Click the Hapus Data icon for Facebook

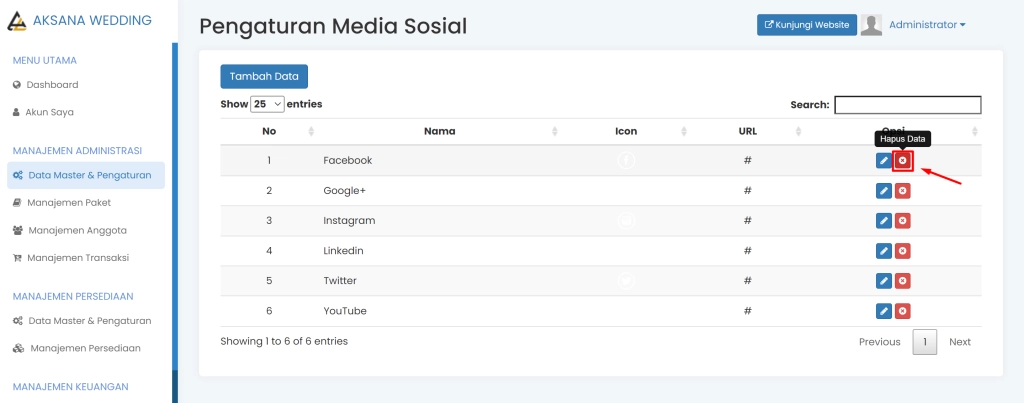[902, 161]
